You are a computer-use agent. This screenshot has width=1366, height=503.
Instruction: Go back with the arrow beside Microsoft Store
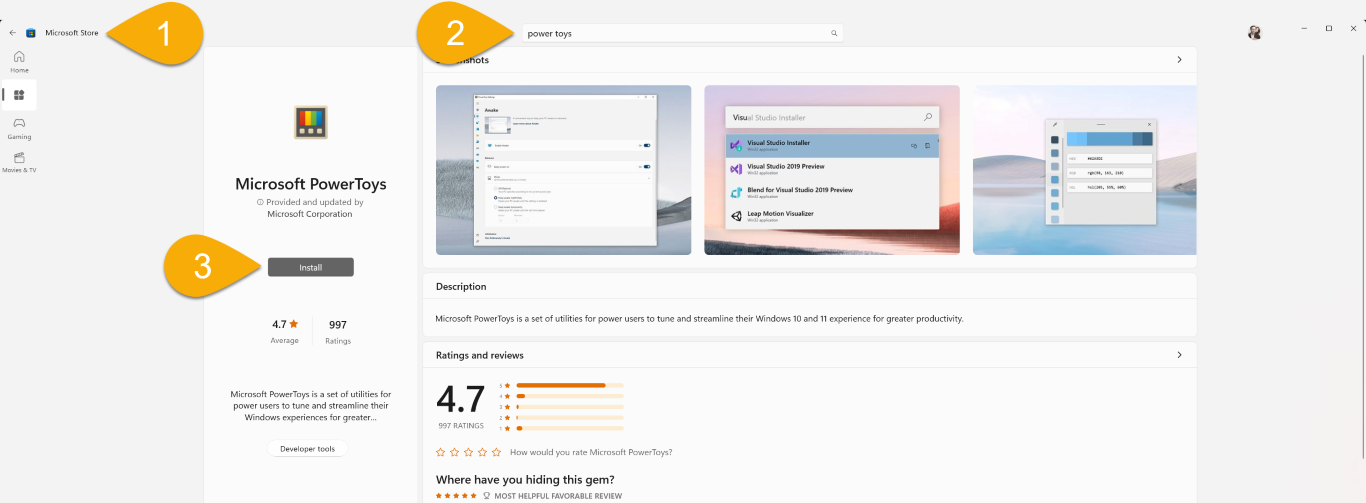[x=12, y=33]
